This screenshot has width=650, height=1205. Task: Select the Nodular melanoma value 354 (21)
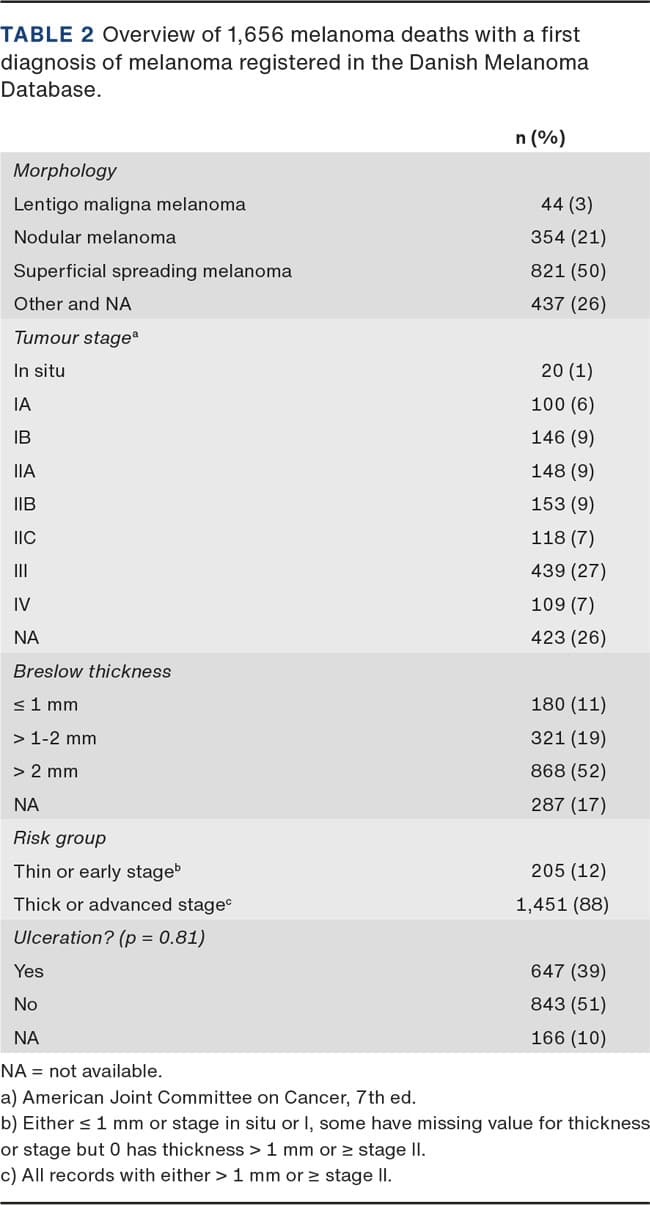coord(568,237)
